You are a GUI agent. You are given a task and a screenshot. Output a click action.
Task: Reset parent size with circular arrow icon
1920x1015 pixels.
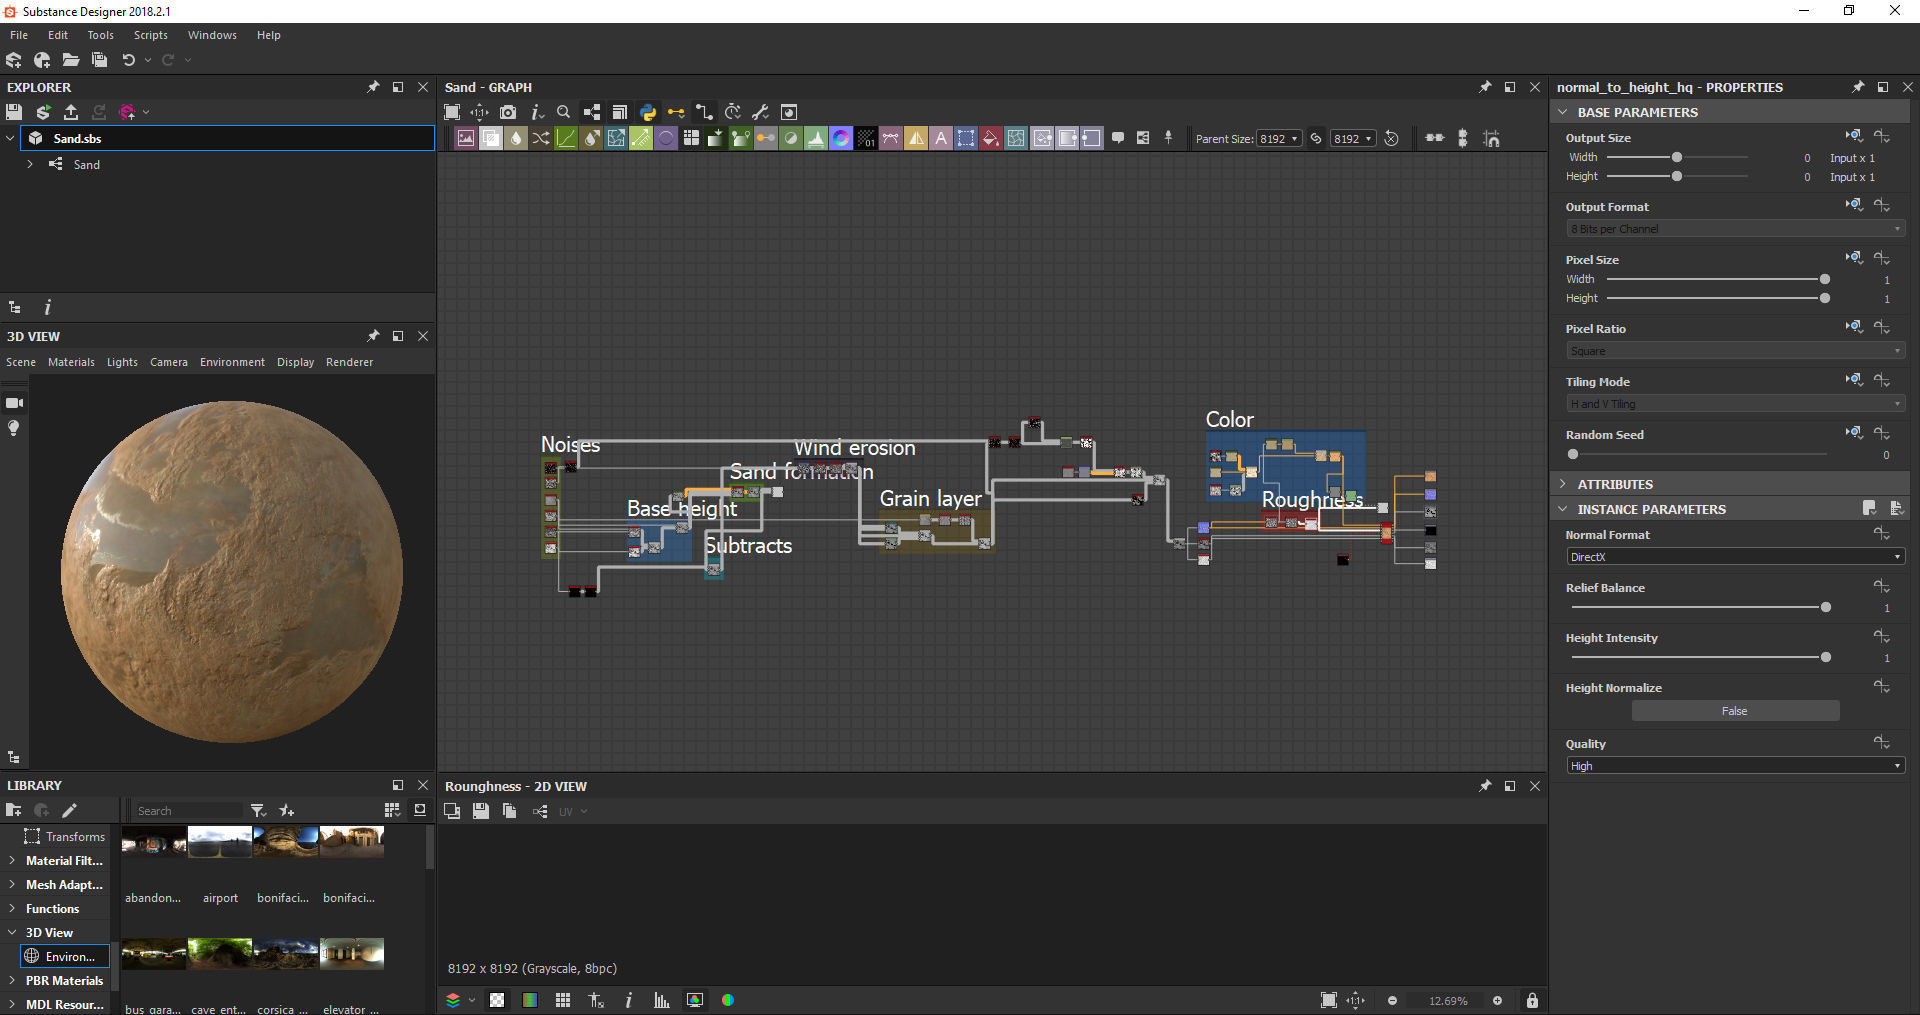click(x=1391, y=138)
